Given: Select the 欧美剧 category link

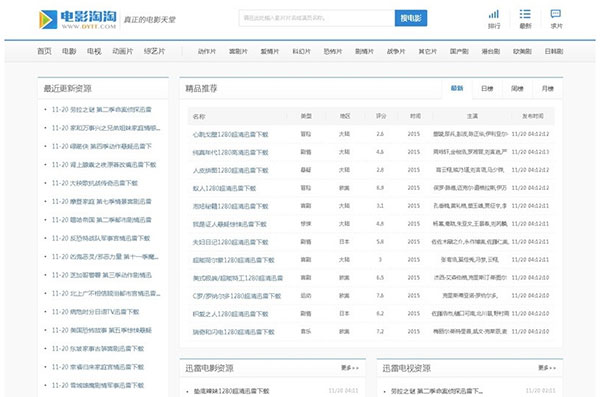Looking at the screenshot, I should pos(522,51).
